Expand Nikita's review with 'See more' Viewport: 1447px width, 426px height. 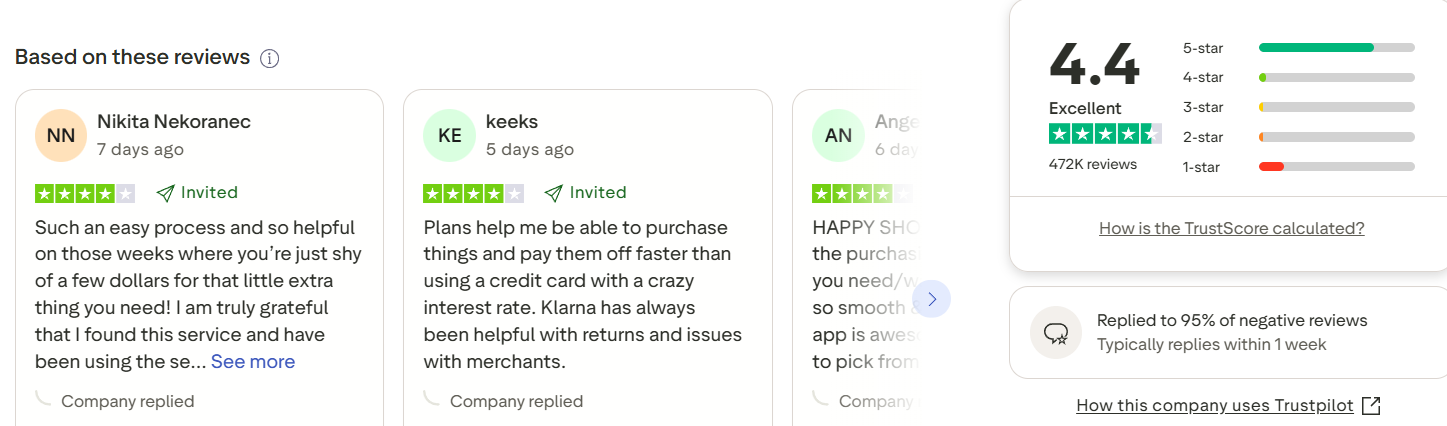tap(253, 362)
